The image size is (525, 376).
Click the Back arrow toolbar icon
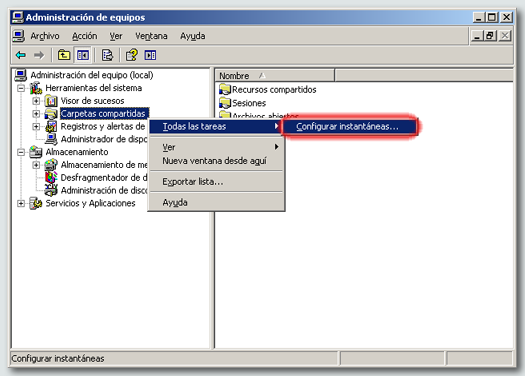click(x=21, y=55)
